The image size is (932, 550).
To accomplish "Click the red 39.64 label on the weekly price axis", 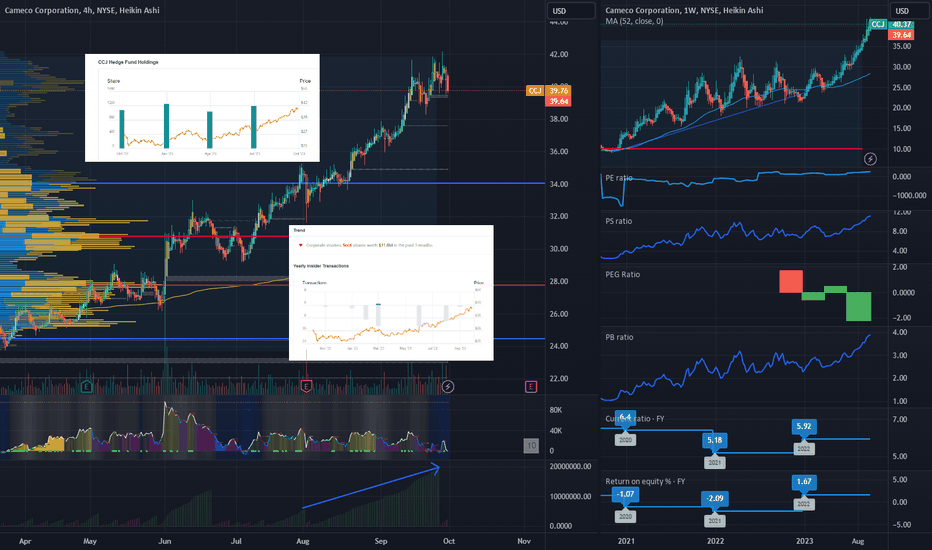I will [x=901, y=35].
